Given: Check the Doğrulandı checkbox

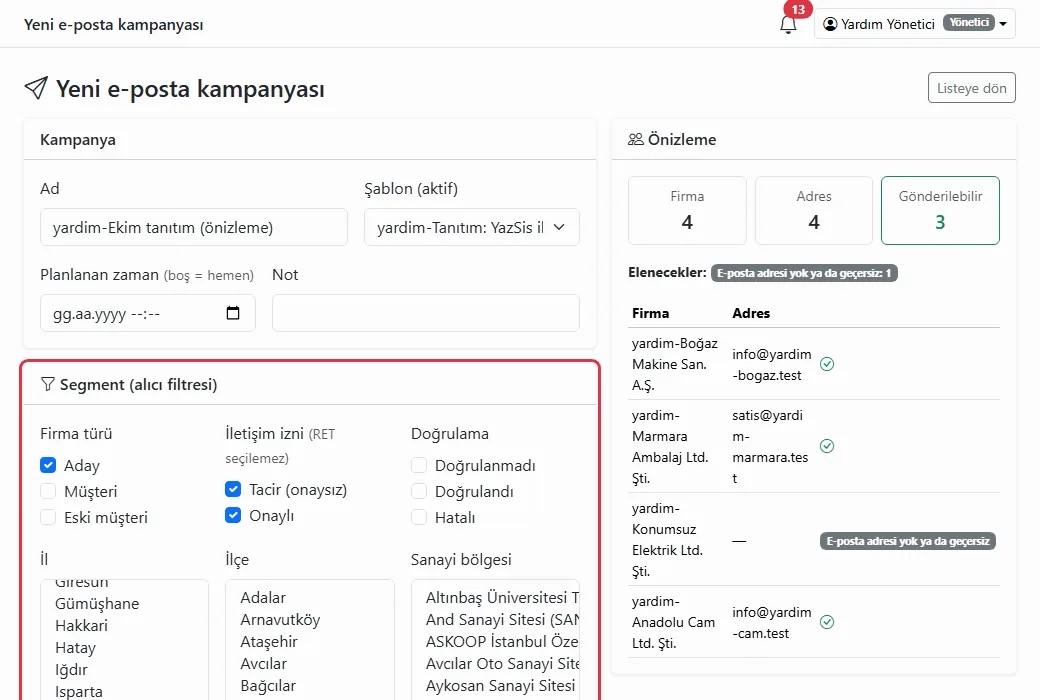Looking at the screenshot, I should click(419, 491).
